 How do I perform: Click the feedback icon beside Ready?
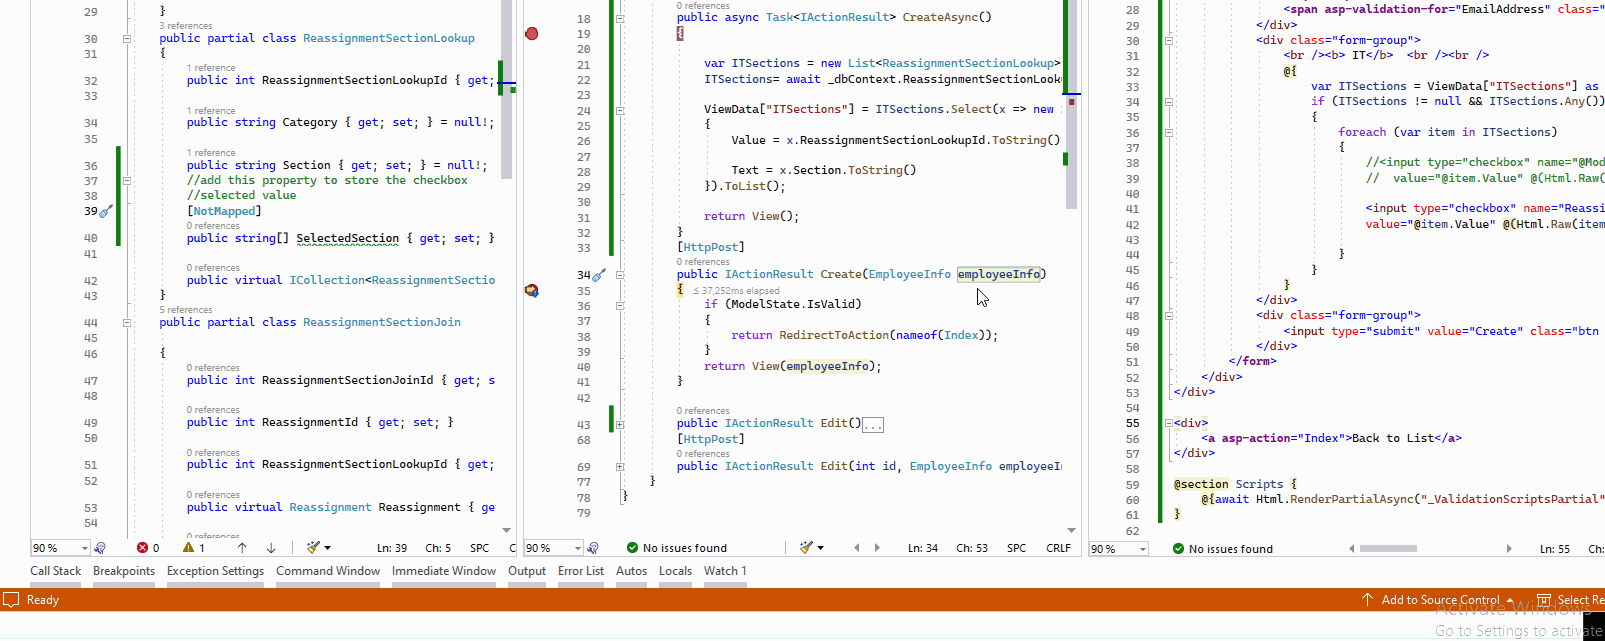coord(12,600)
